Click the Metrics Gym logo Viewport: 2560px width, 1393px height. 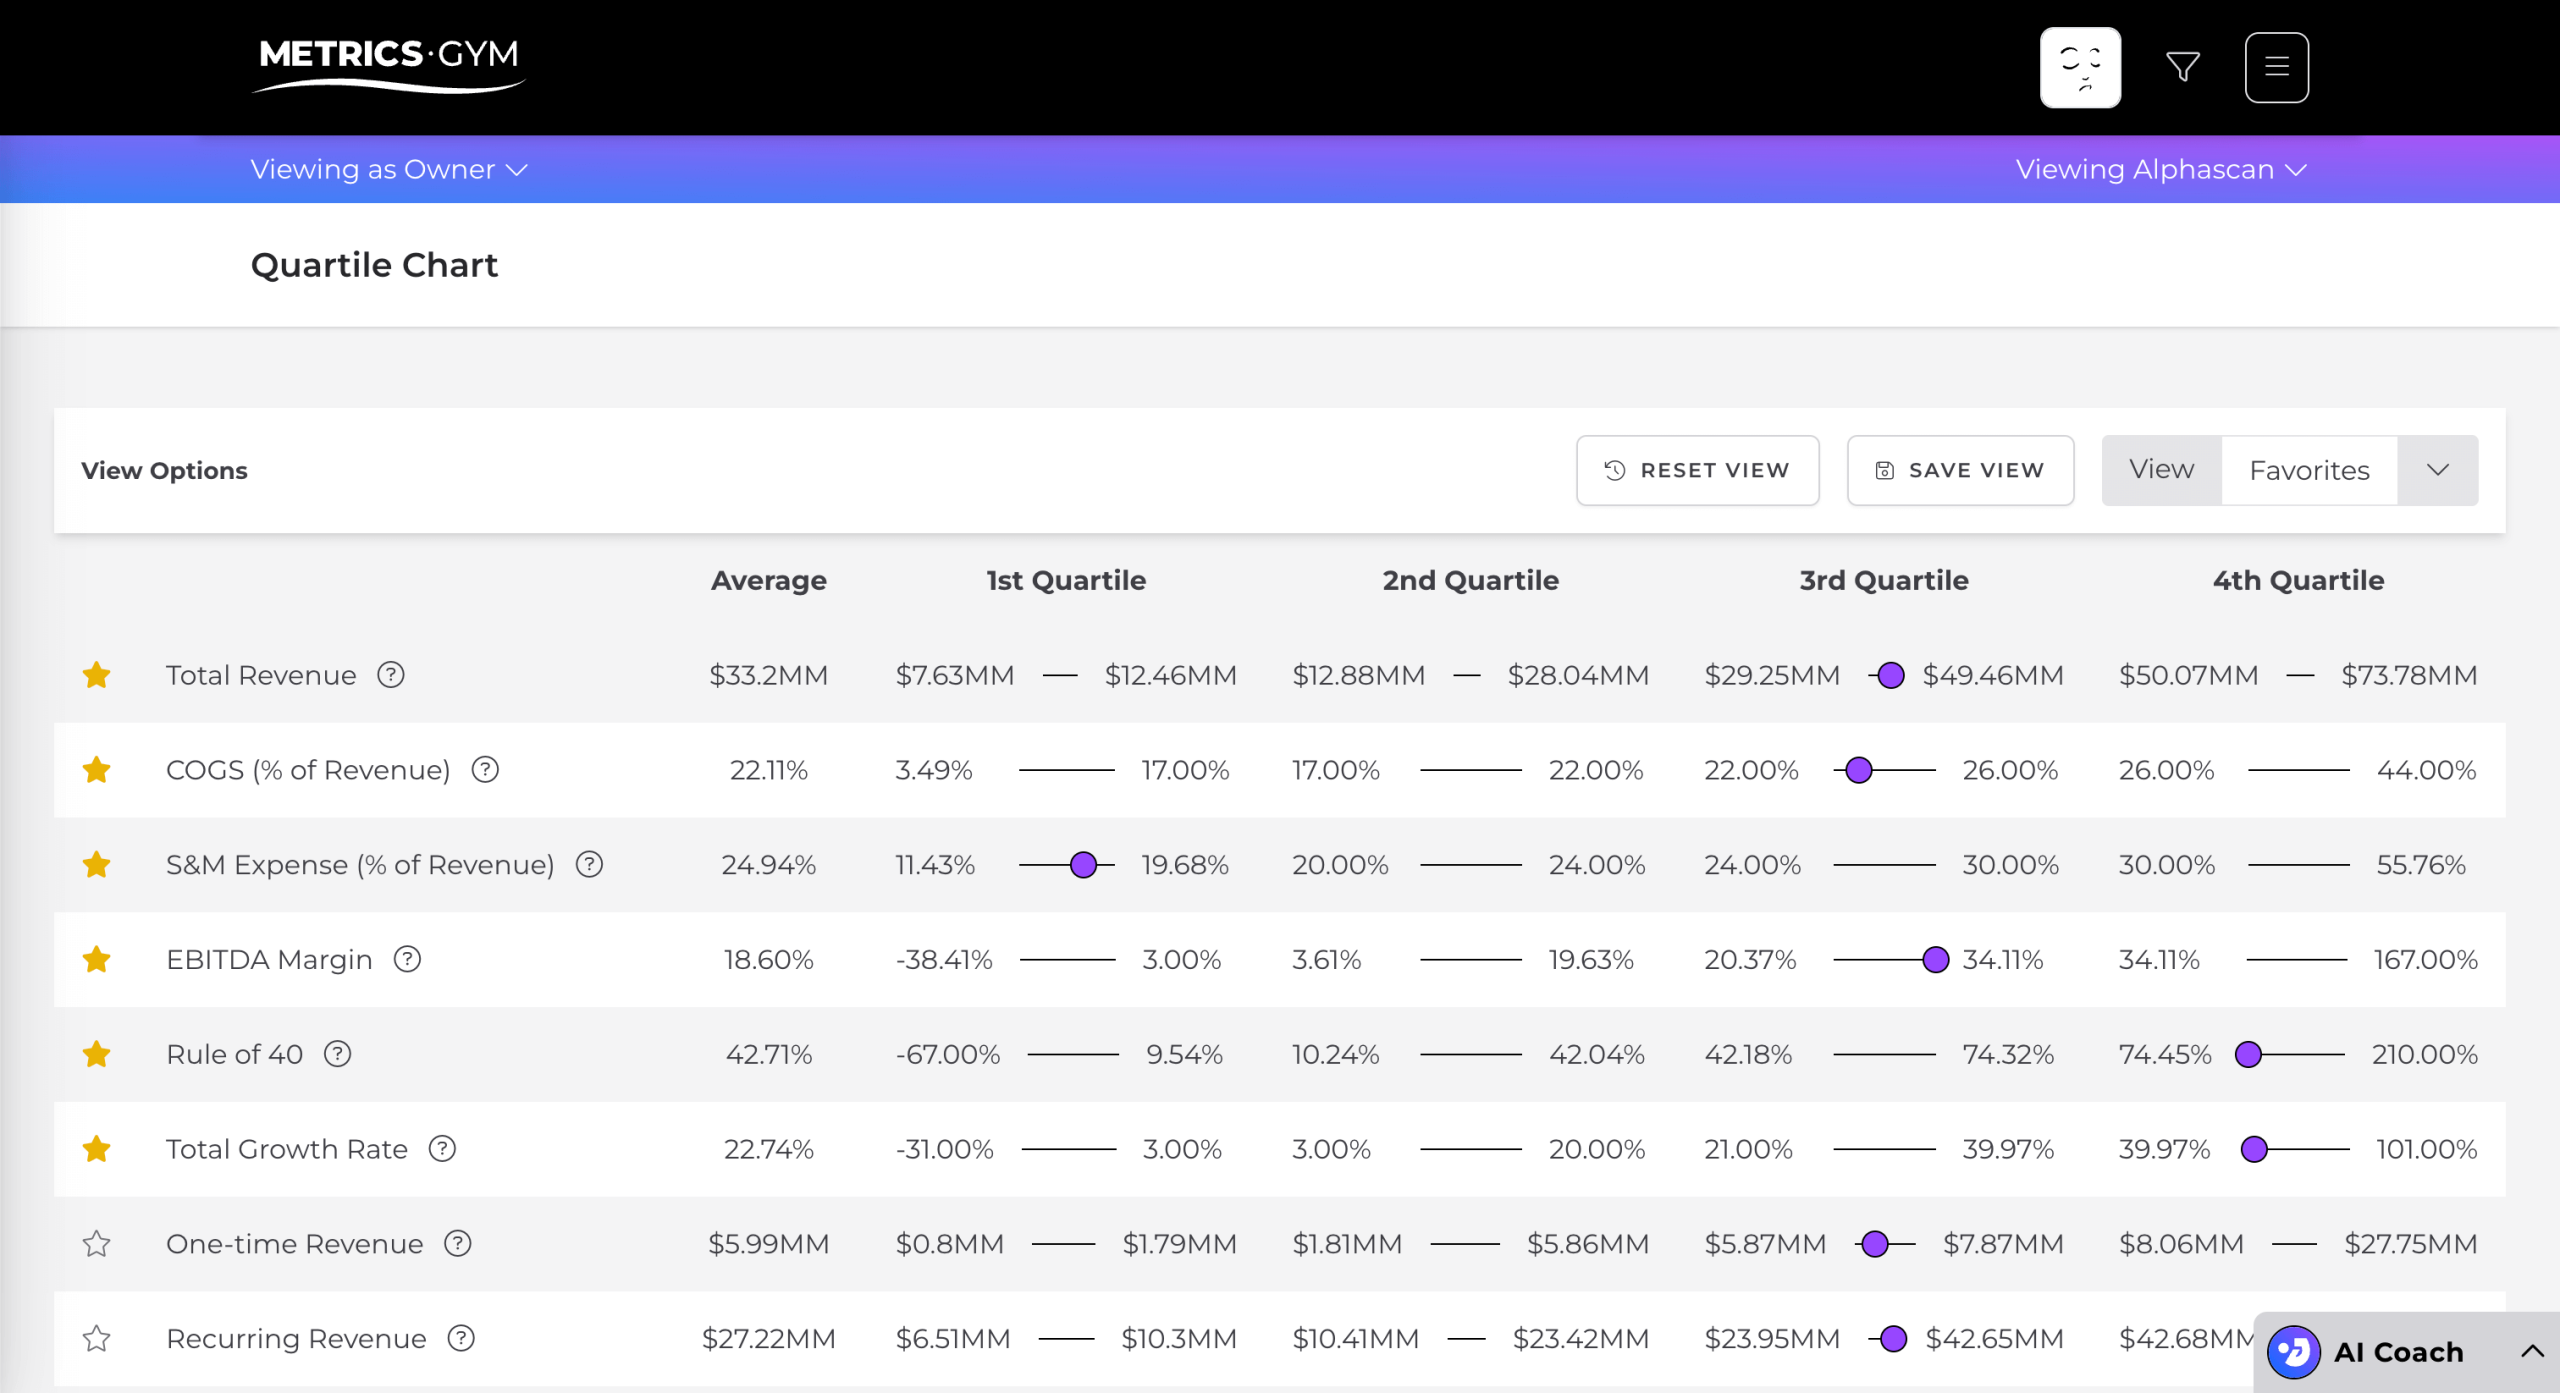(389, 62)
